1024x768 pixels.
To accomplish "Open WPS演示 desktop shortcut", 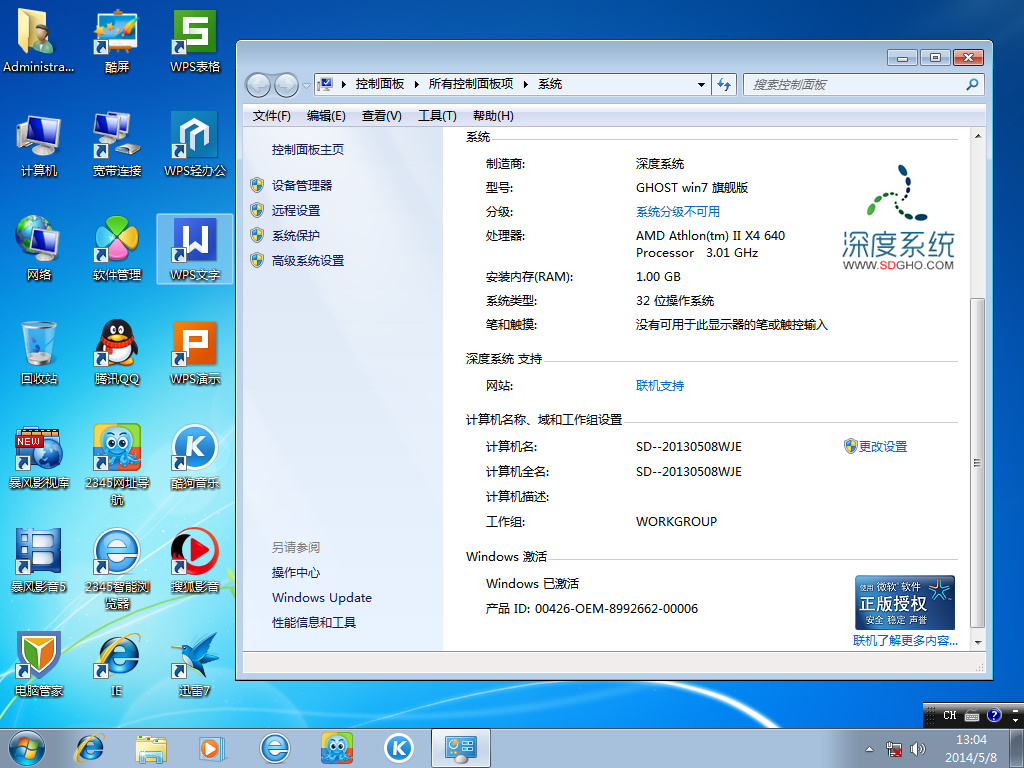I will tap(195, 353).
